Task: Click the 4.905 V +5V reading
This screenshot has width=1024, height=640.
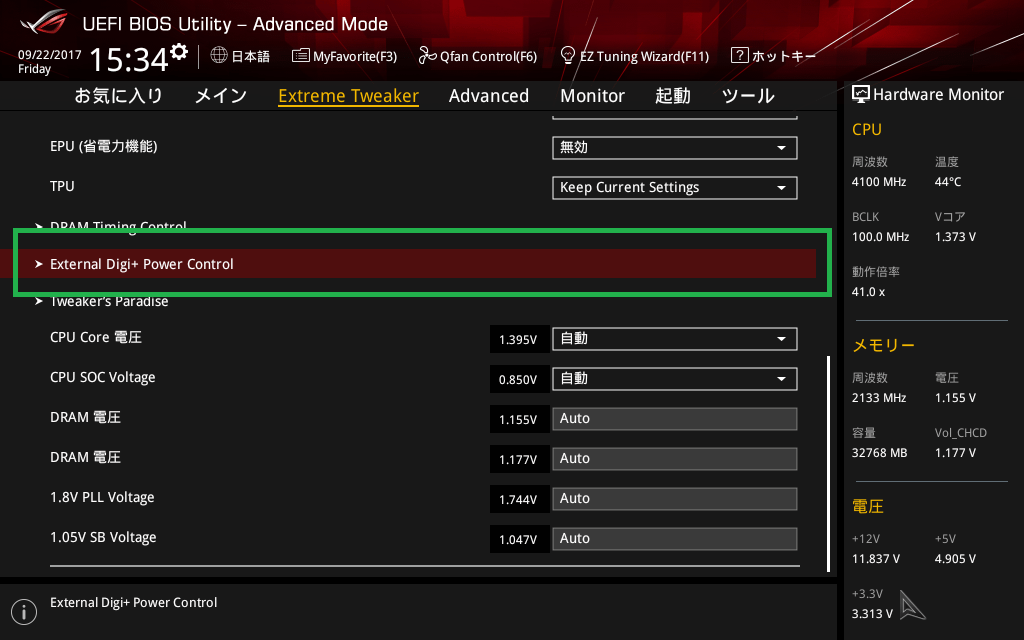Action: (x=955, y=559)
